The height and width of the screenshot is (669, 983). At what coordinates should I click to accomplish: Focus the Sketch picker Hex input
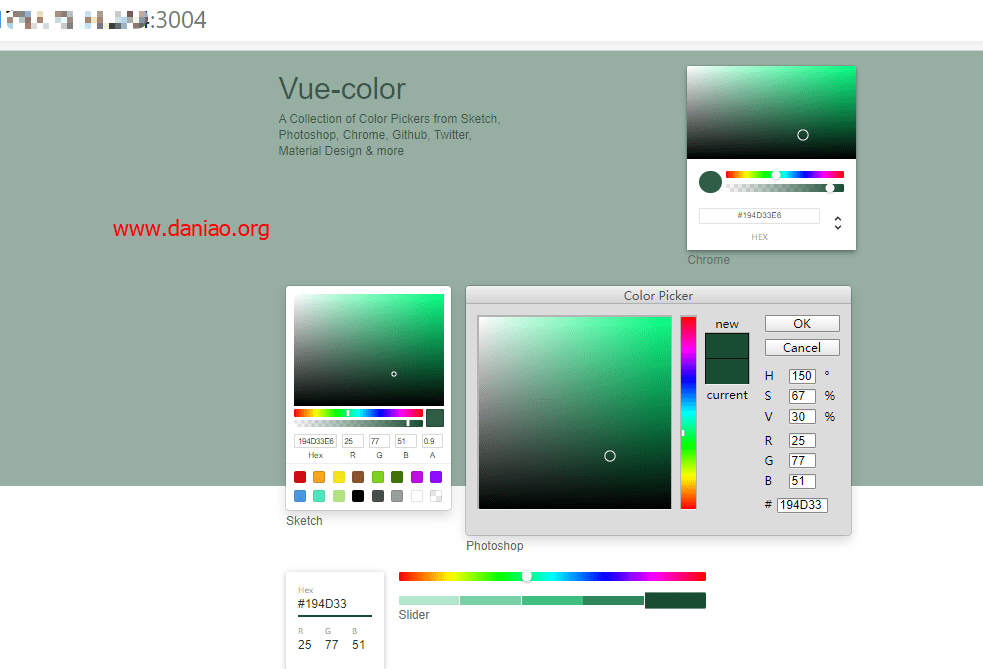click(x=315, y=441)
